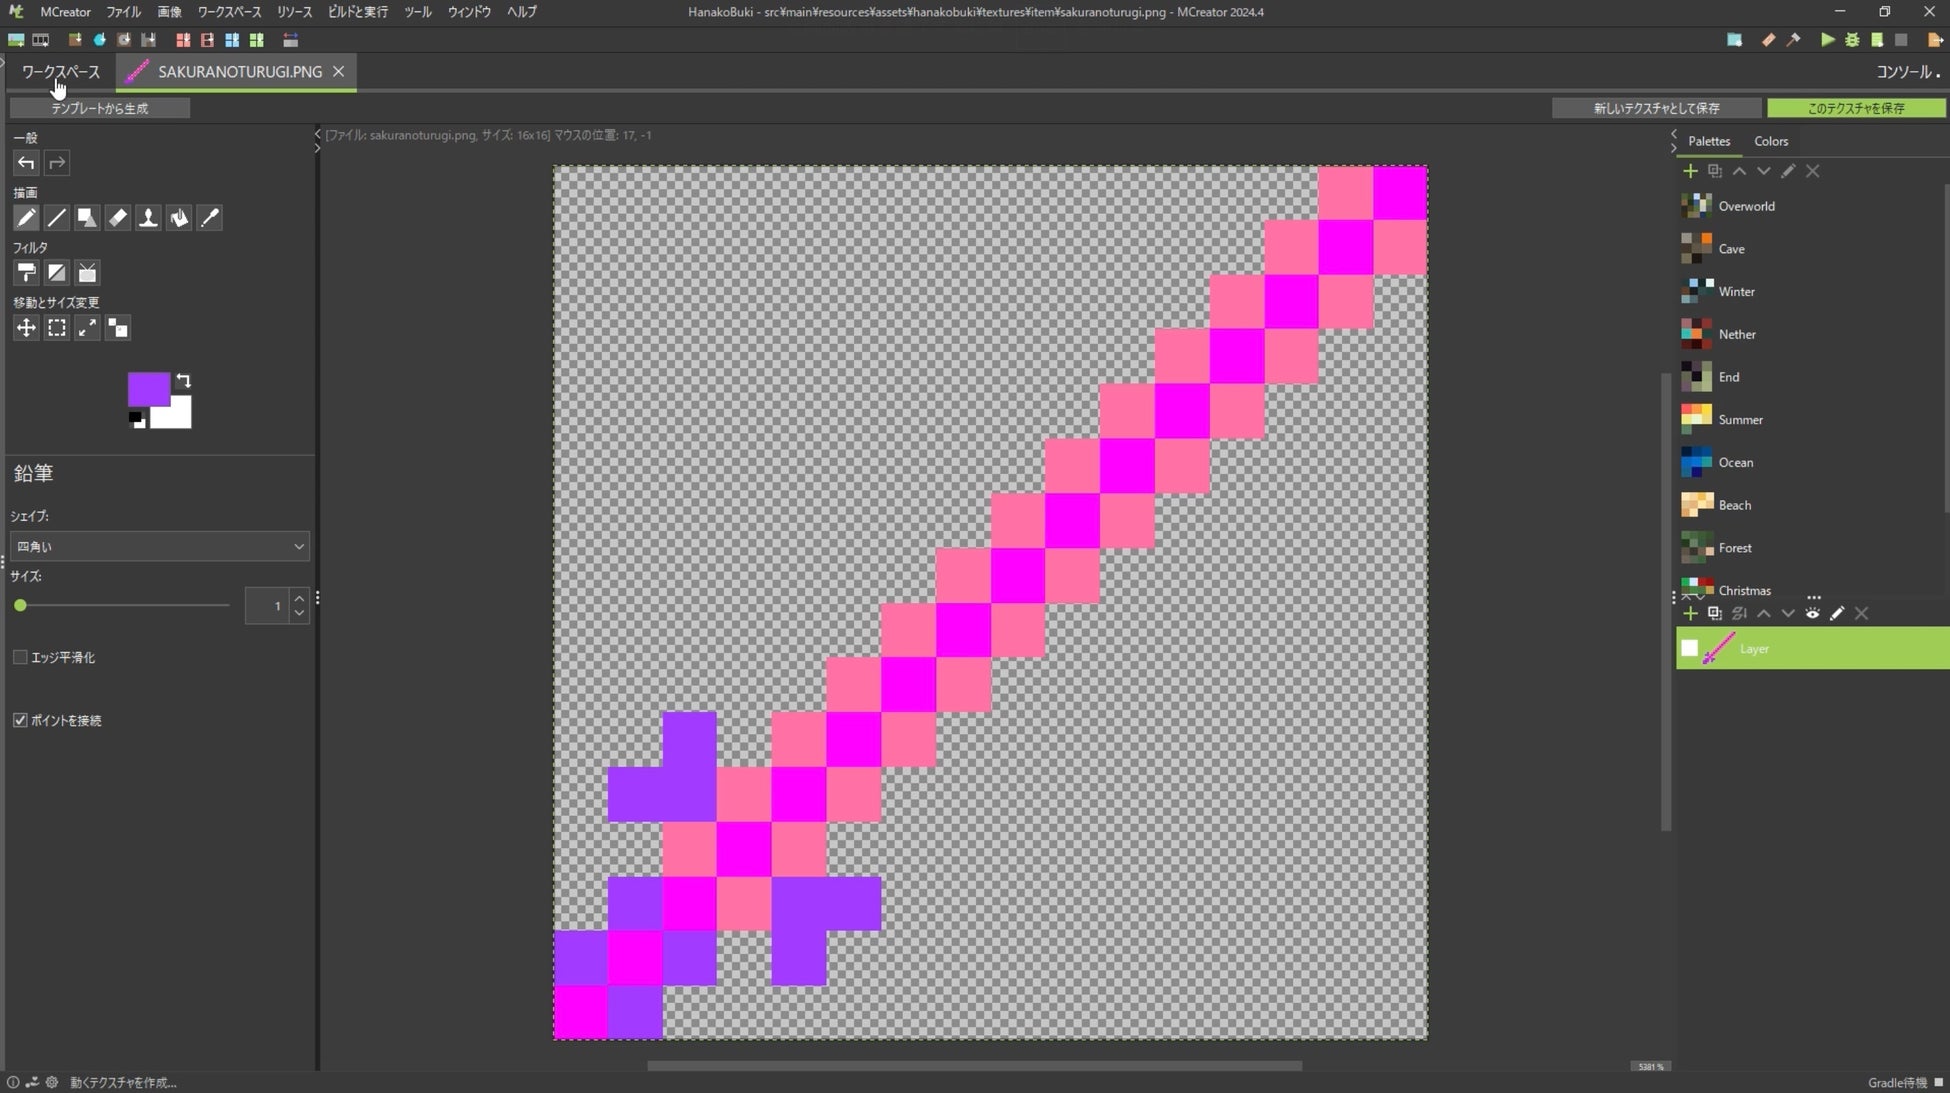Click テンプレートから生成 button
The height and width of the screenshot is (1093, 1950).
coord(99,108)
